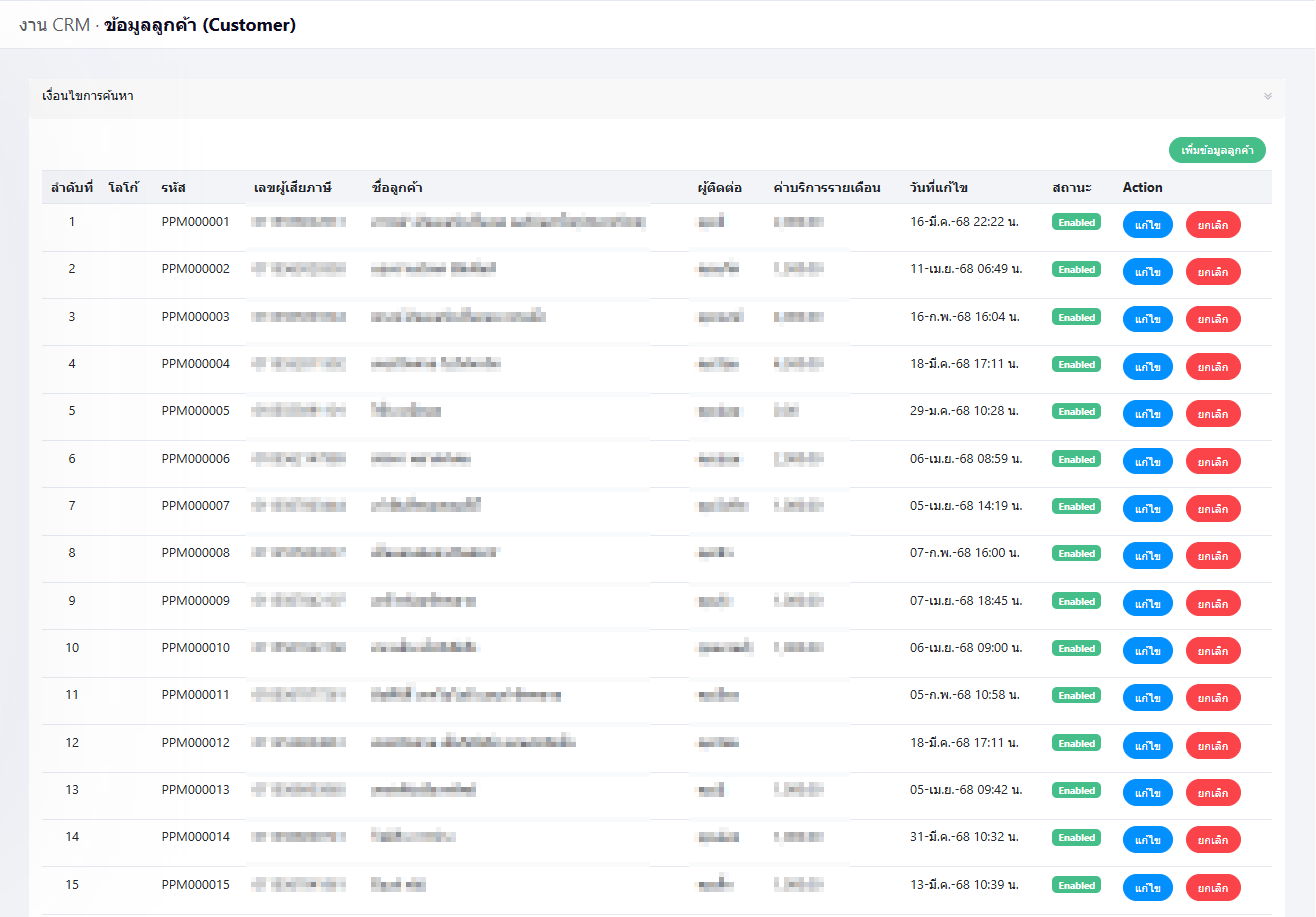The height and width of the screenshot is (917, 1316).
Task: Click the green add customer button
Action: coord(1217,150)
